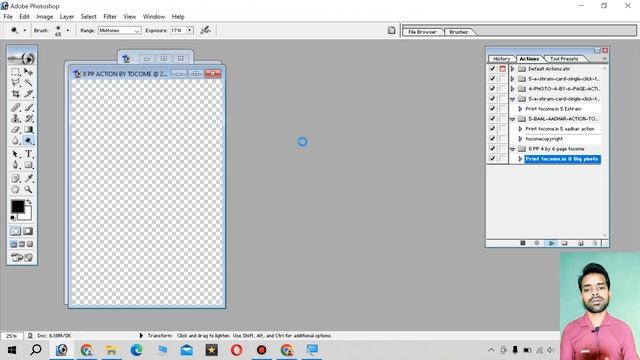Open the Layer menu
Screen dimensions: 640x360
click(67, 17)
